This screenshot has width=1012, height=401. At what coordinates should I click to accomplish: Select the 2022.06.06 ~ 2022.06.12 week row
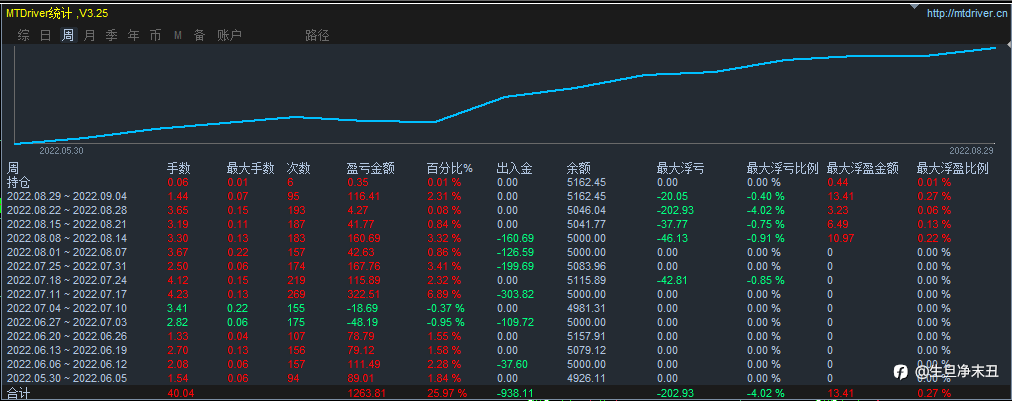pos(506,364)
